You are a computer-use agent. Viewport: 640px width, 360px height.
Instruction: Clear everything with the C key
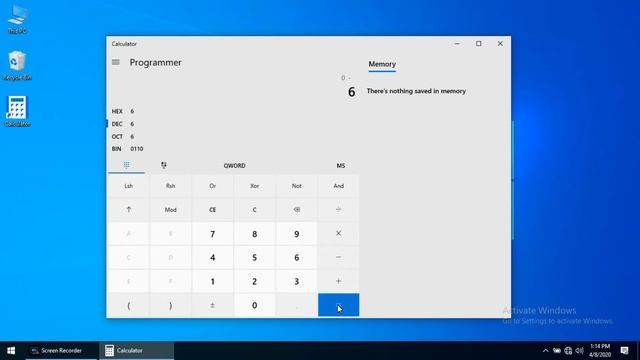(255, 210)
